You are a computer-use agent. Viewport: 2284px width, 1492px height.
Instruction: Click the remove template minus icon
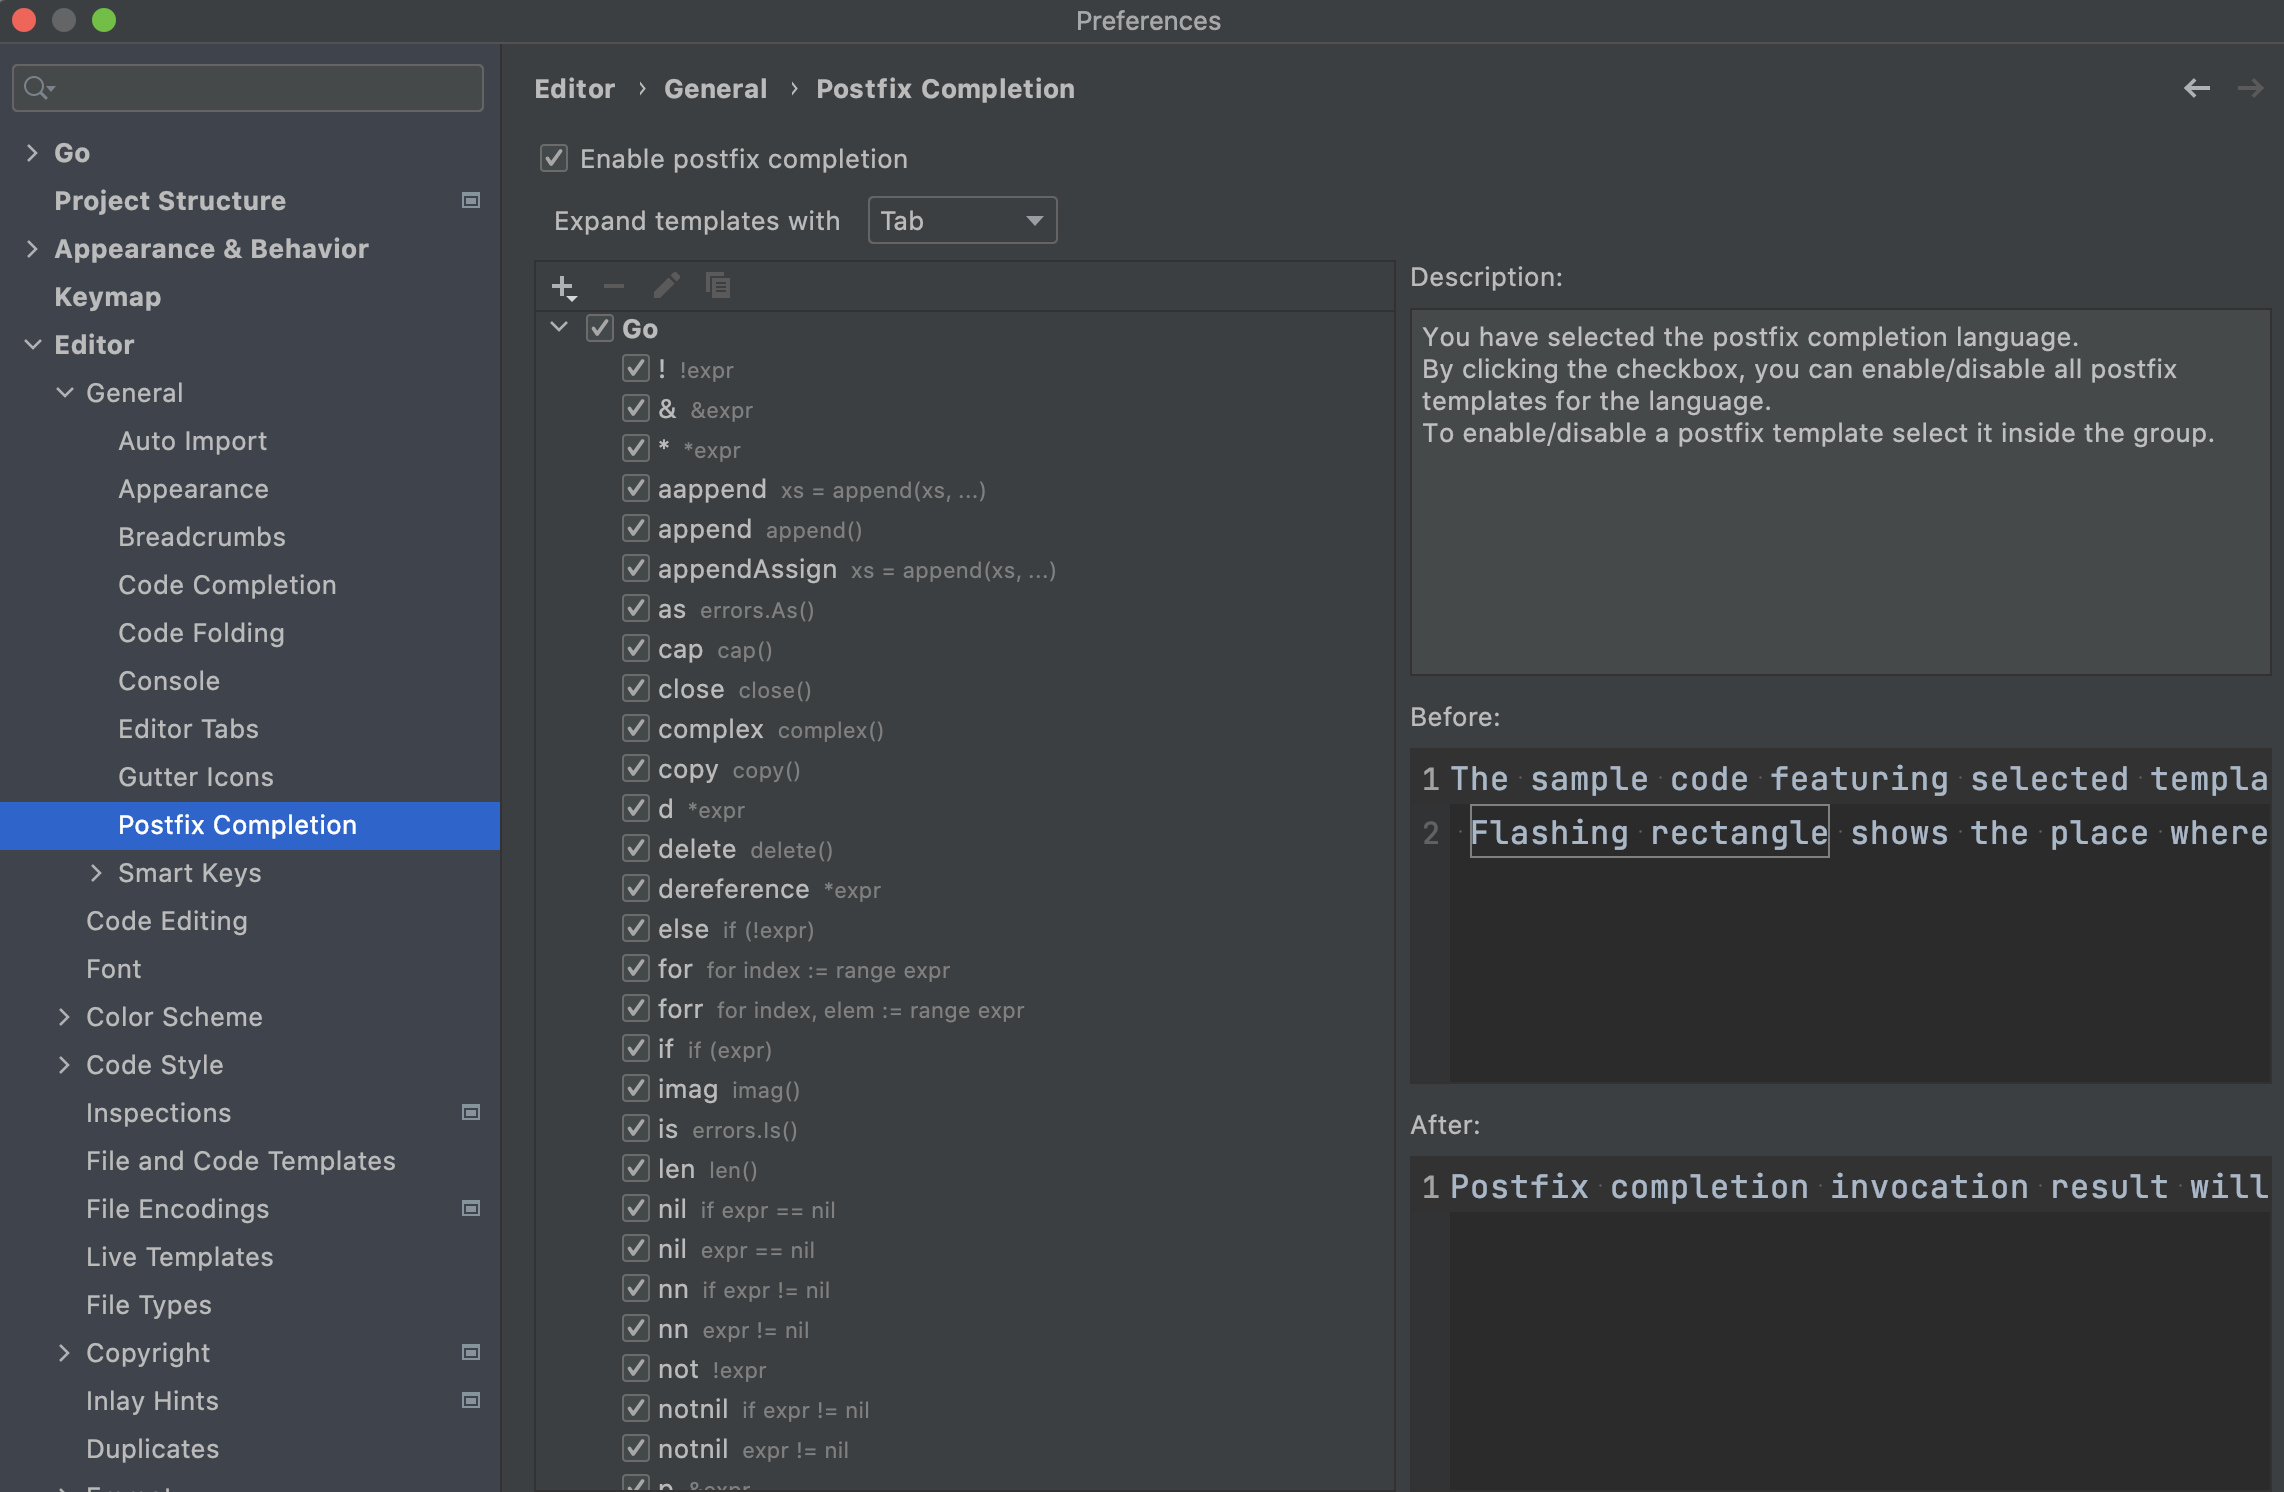pos(614,287)
